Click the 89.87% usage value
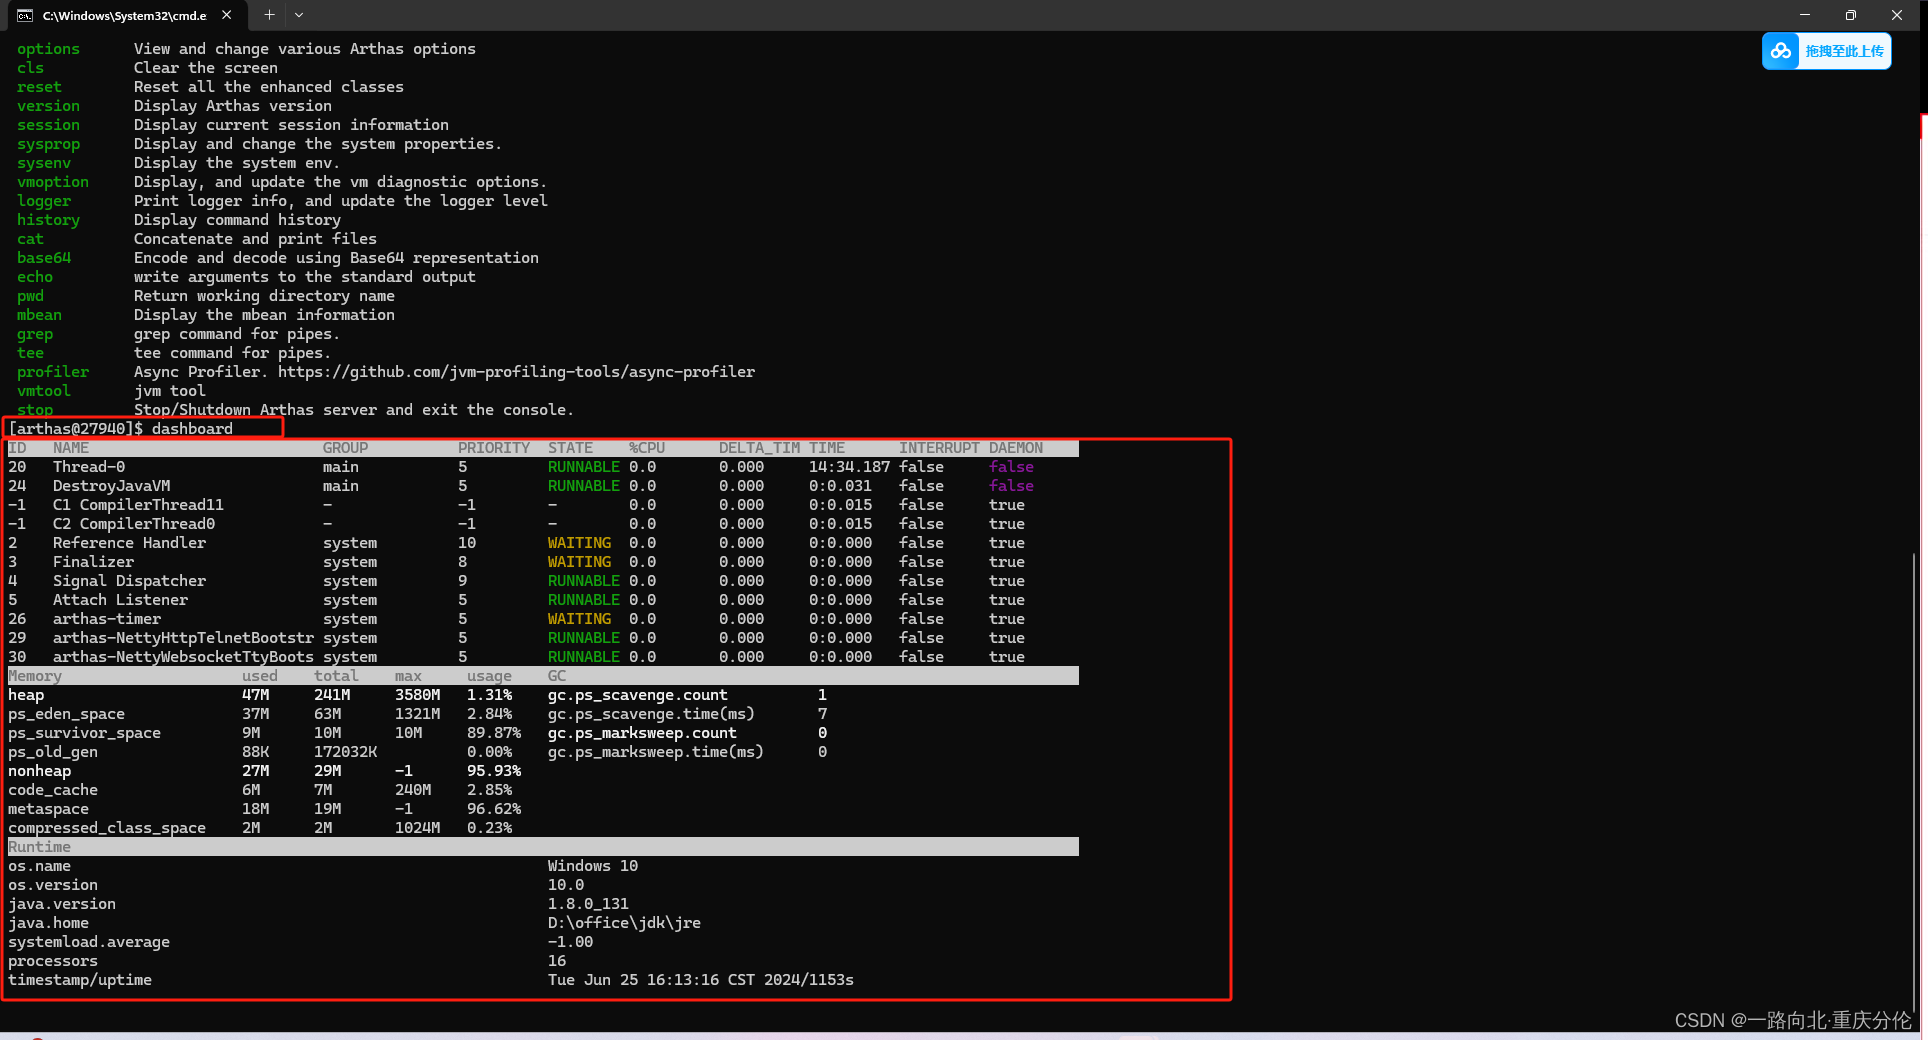The image size is (1928, 1040). [x=494, y=733]
